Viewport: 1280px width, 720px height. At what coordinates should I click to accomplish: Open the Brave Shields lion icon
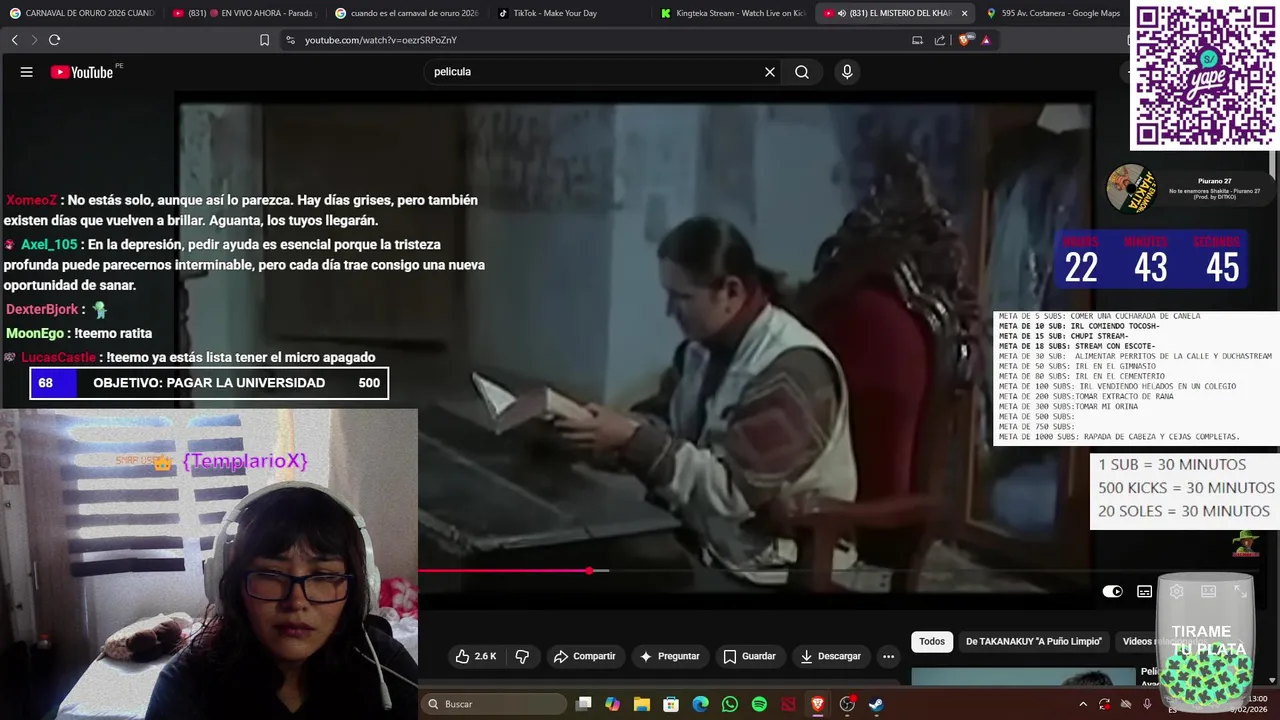click(x=964, y=40)
